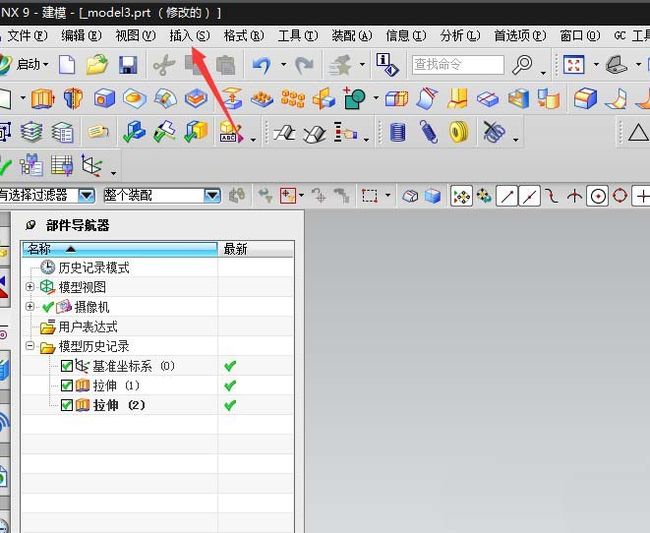Click the layer settings stack icon
Screen dimensions: 650x533
32,133
